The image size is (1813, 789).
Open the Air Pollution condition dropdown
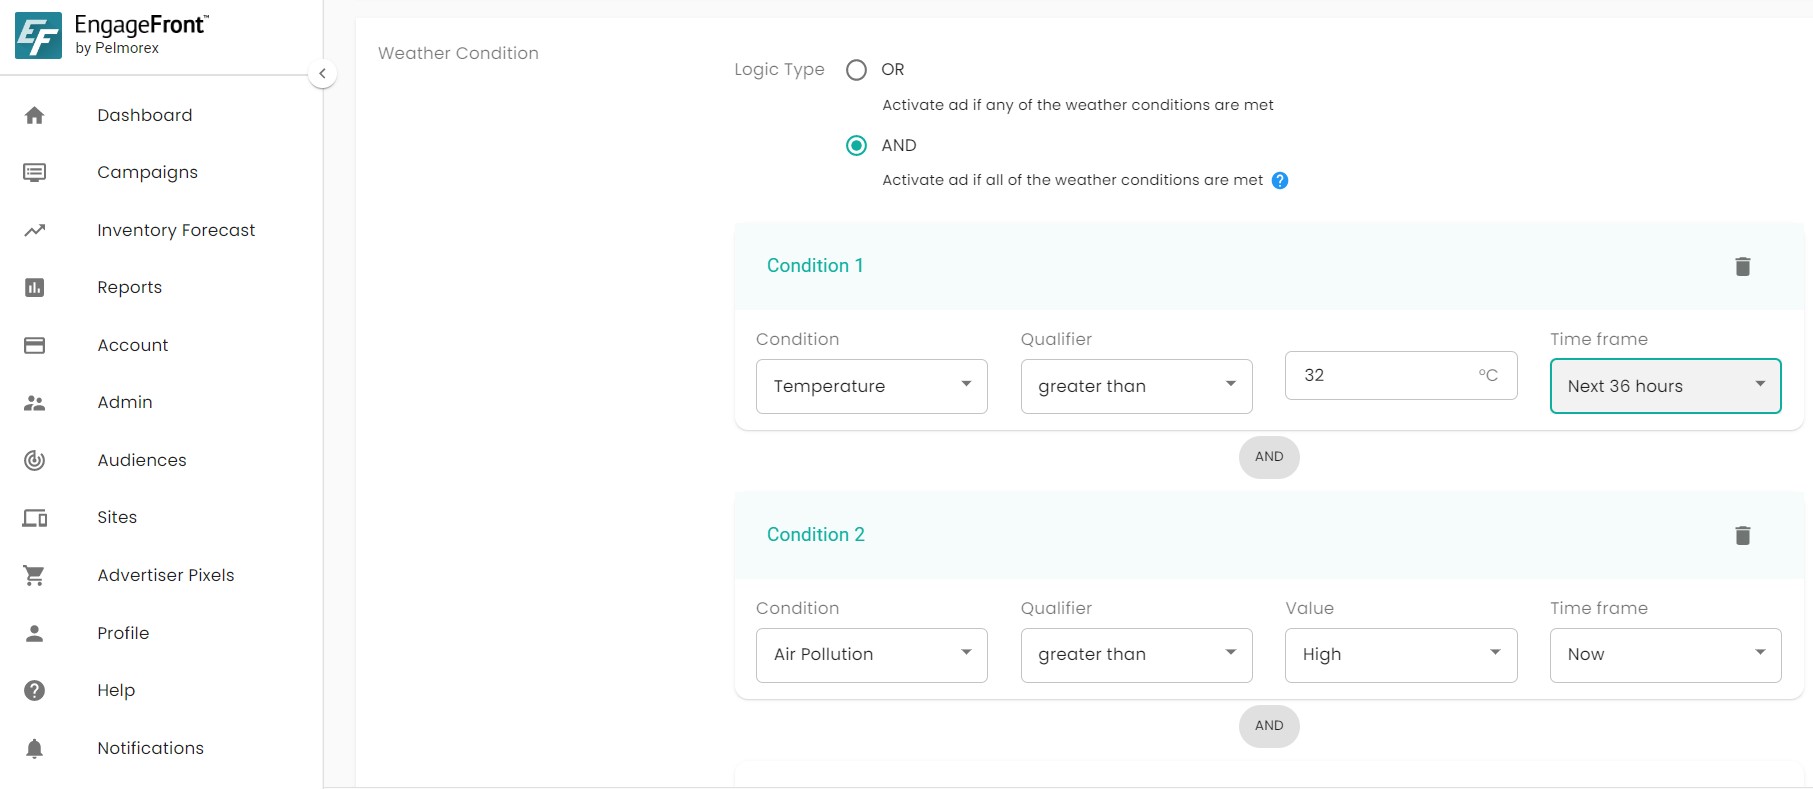[872, 655]
